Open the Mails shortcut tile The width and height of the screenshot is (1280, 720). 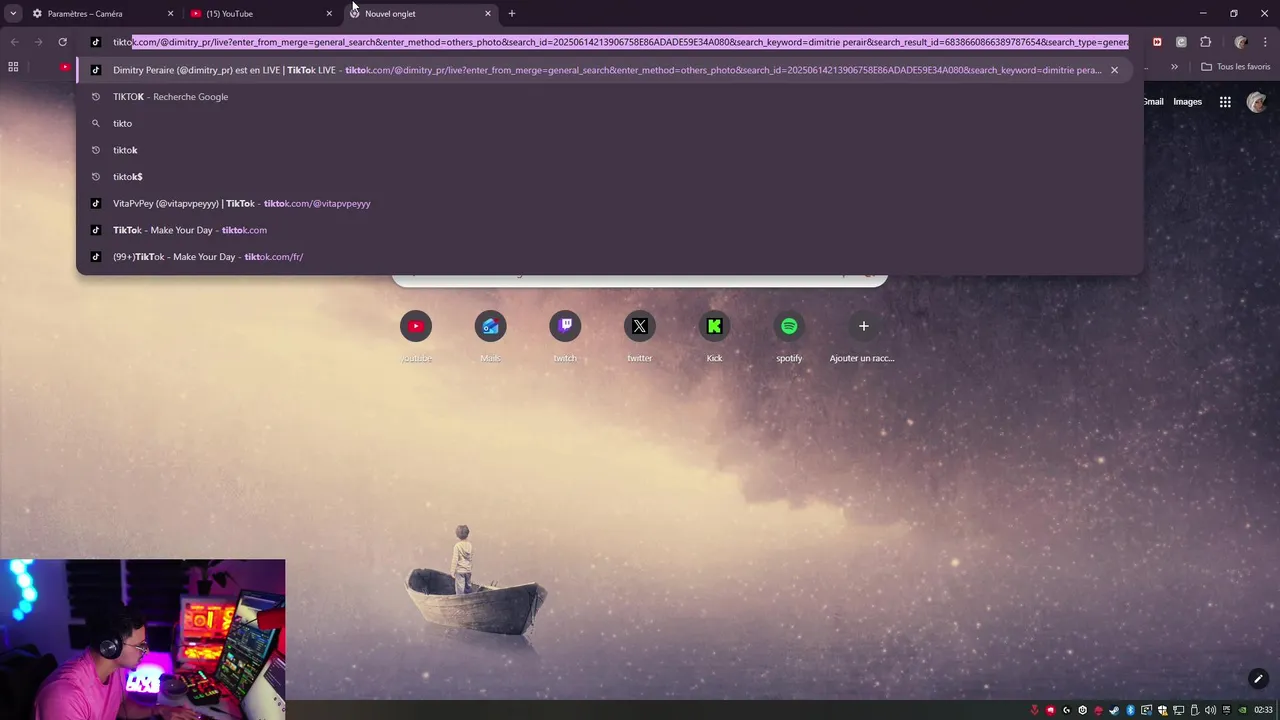point(490,326)
